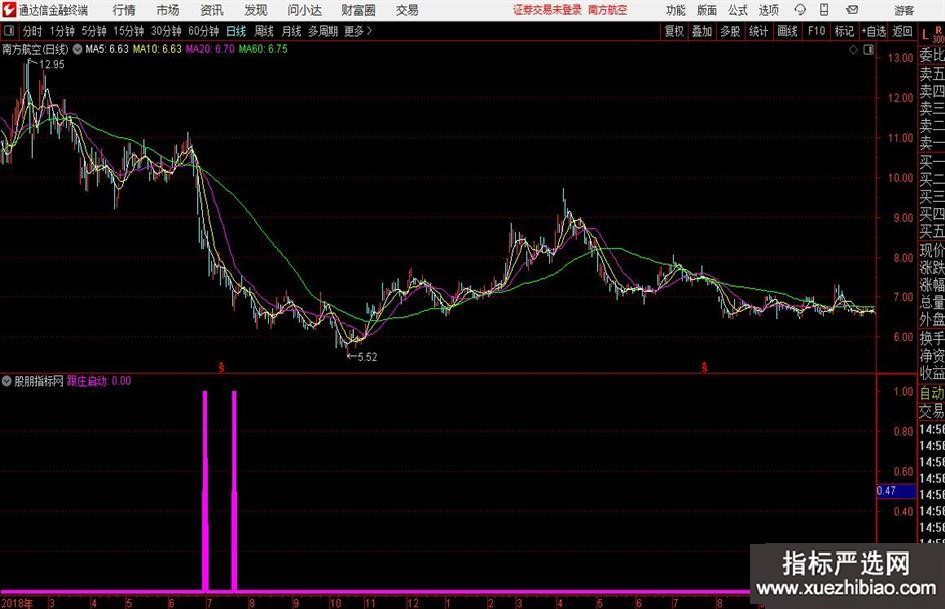945x609 pixels.
Task: Switch to 30分钟 period
Action: pos(166,31)
